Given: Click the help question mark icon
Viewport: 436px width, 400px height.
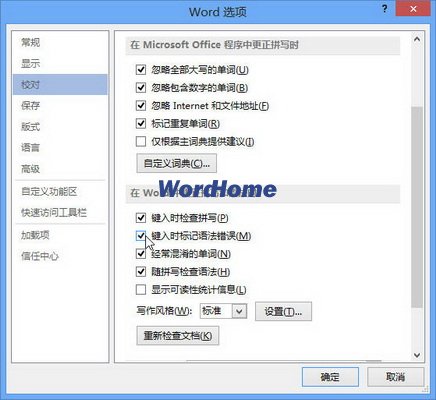Looking at the screenshot, I should (x=384, y=9).
